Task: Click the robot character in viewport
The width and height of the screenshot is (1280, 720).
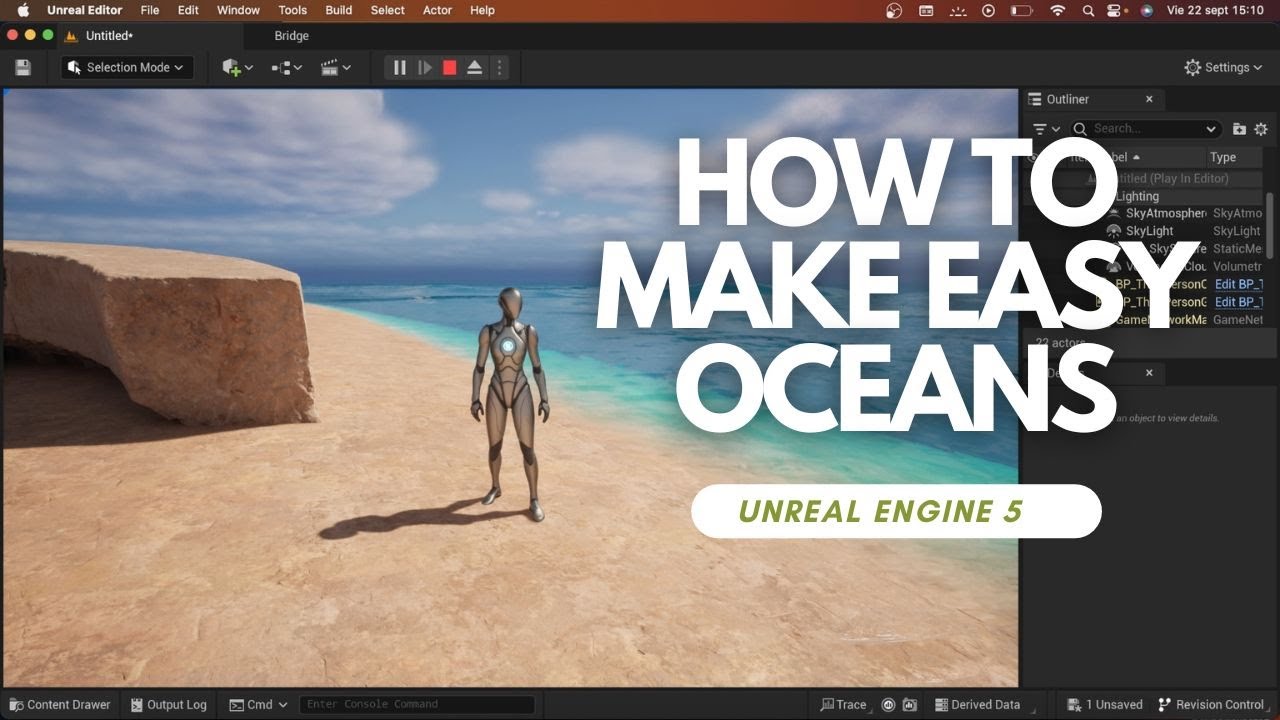Action: coord(509,404)
